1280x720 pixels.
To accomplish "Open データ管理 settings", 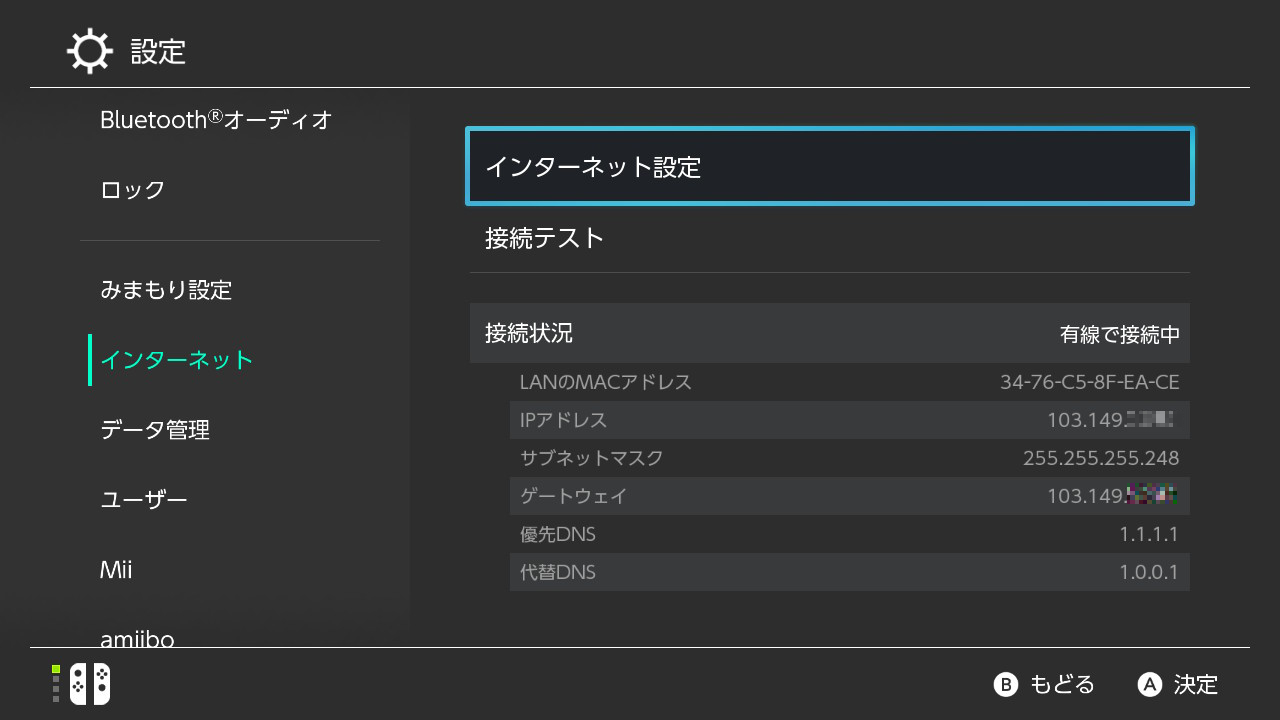I will [155, 430].
